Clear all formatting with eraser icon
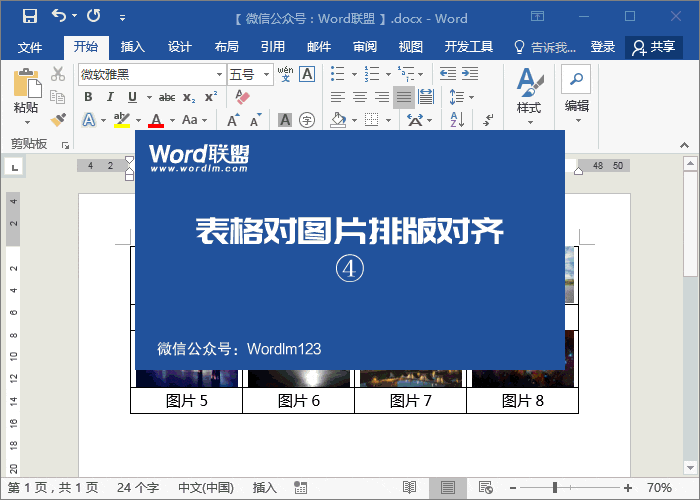This screenshot has height=500, width=700. [242, 97]
